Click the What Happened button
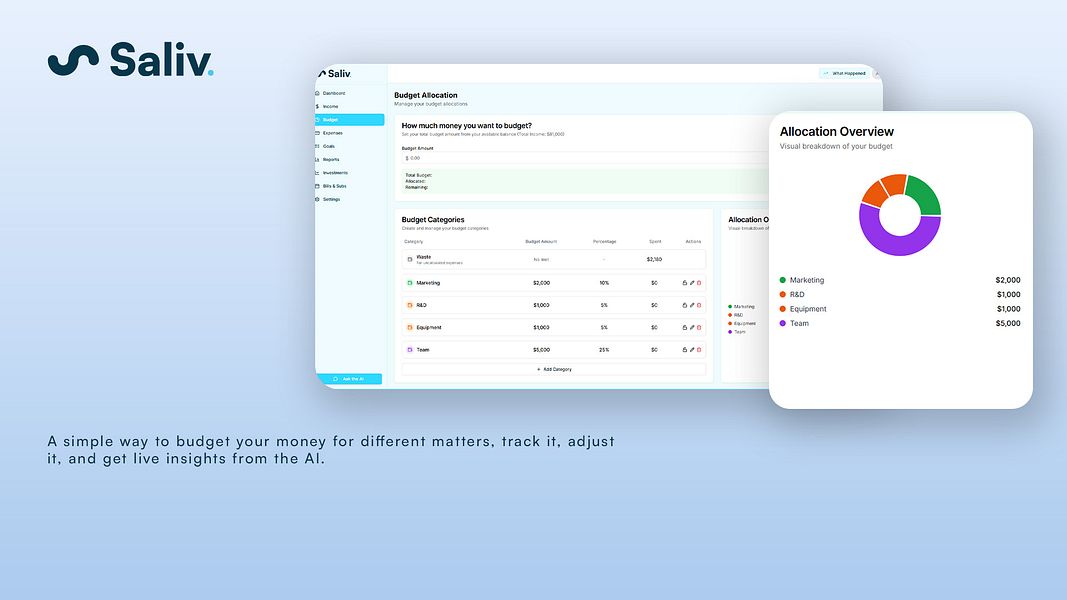The image size is (1067, 600). point(844,73)
